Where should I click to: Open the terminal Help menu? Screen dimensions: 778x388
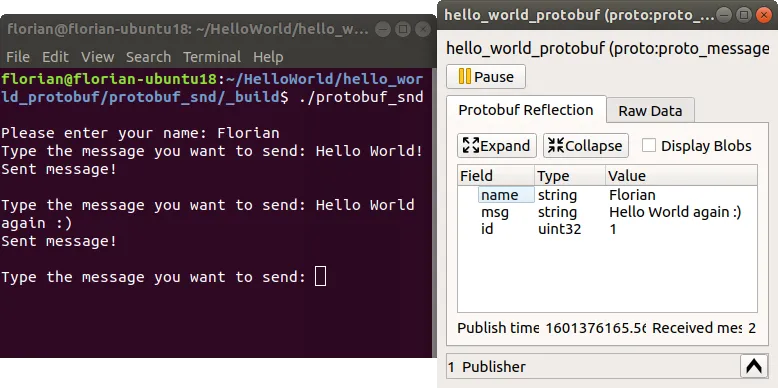(x=268, y=57)
